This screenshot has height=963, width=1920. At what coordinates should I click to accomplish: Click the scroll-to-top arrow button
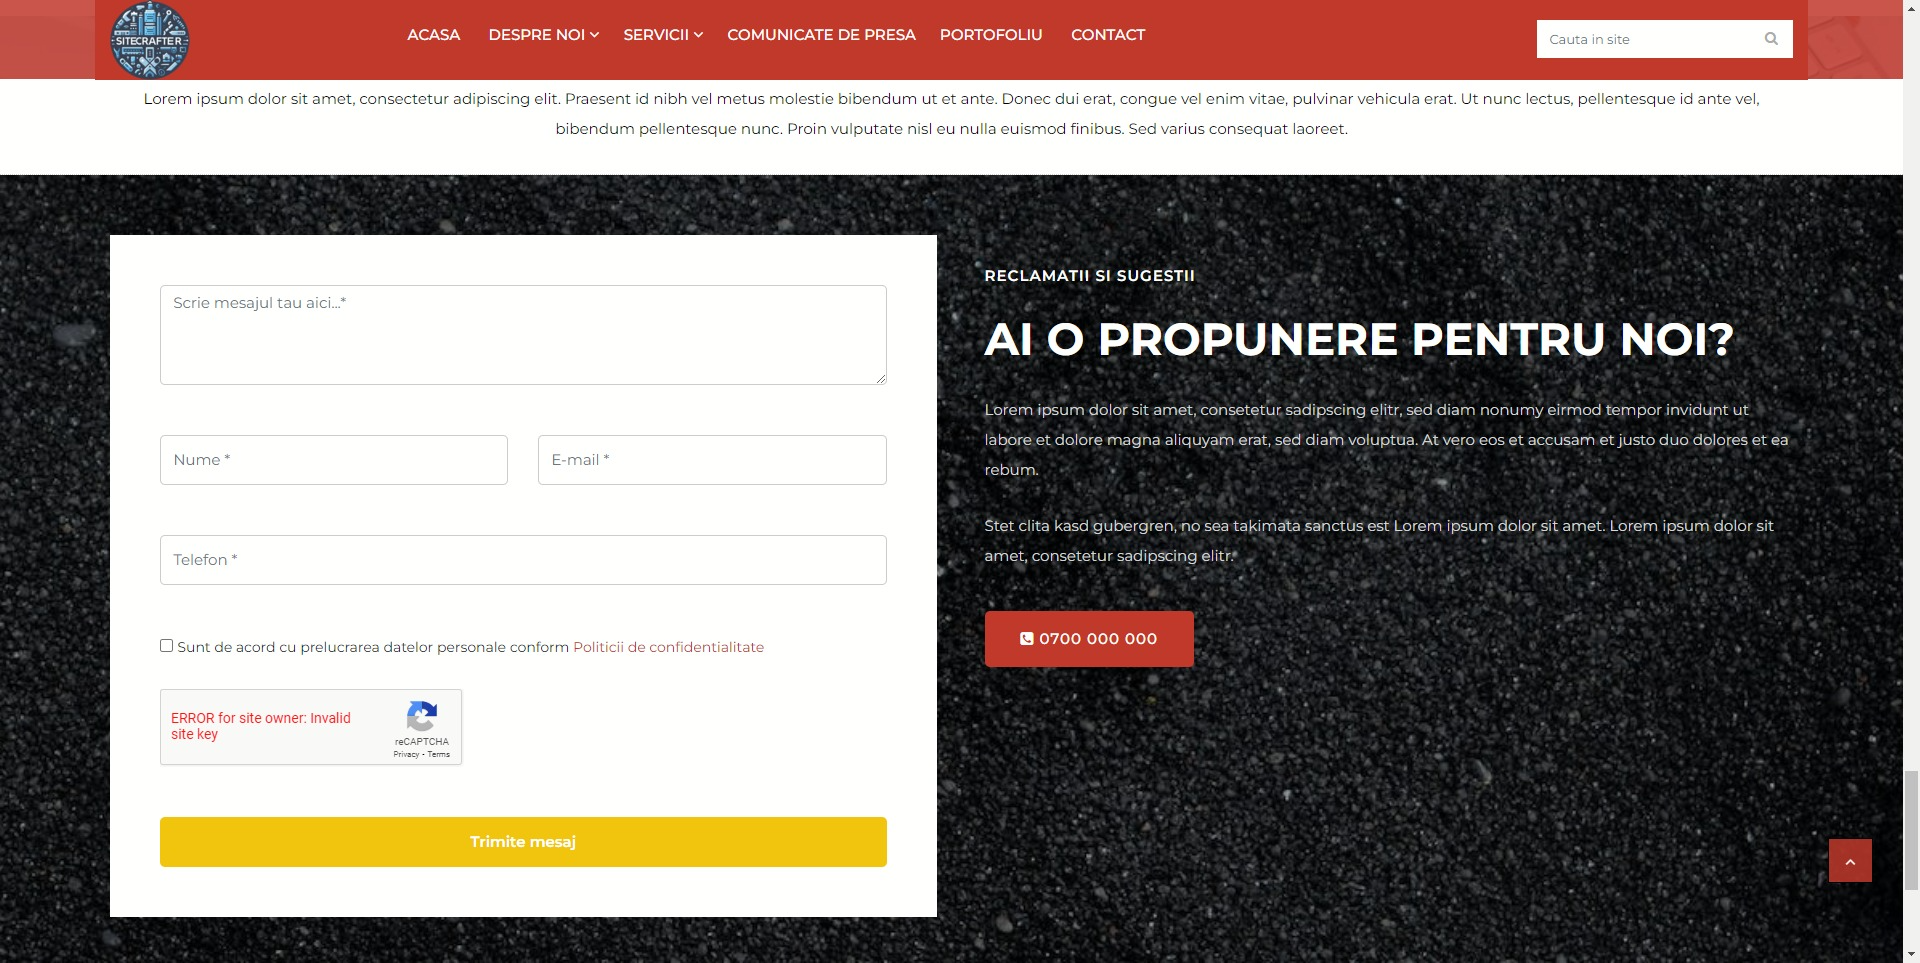[x=1849, y=860]
